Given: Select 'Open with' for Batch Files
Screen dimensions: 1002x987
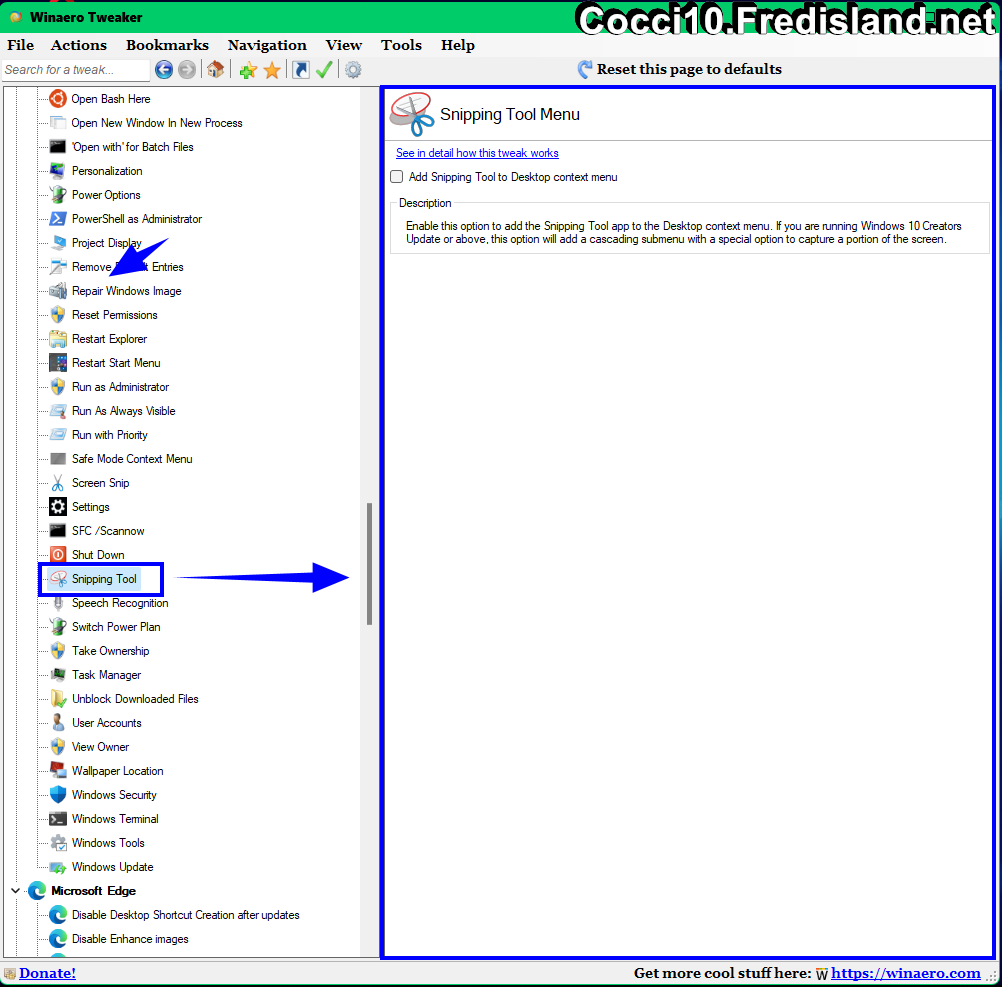Looking at the screenshot, I should click(132, 147).
